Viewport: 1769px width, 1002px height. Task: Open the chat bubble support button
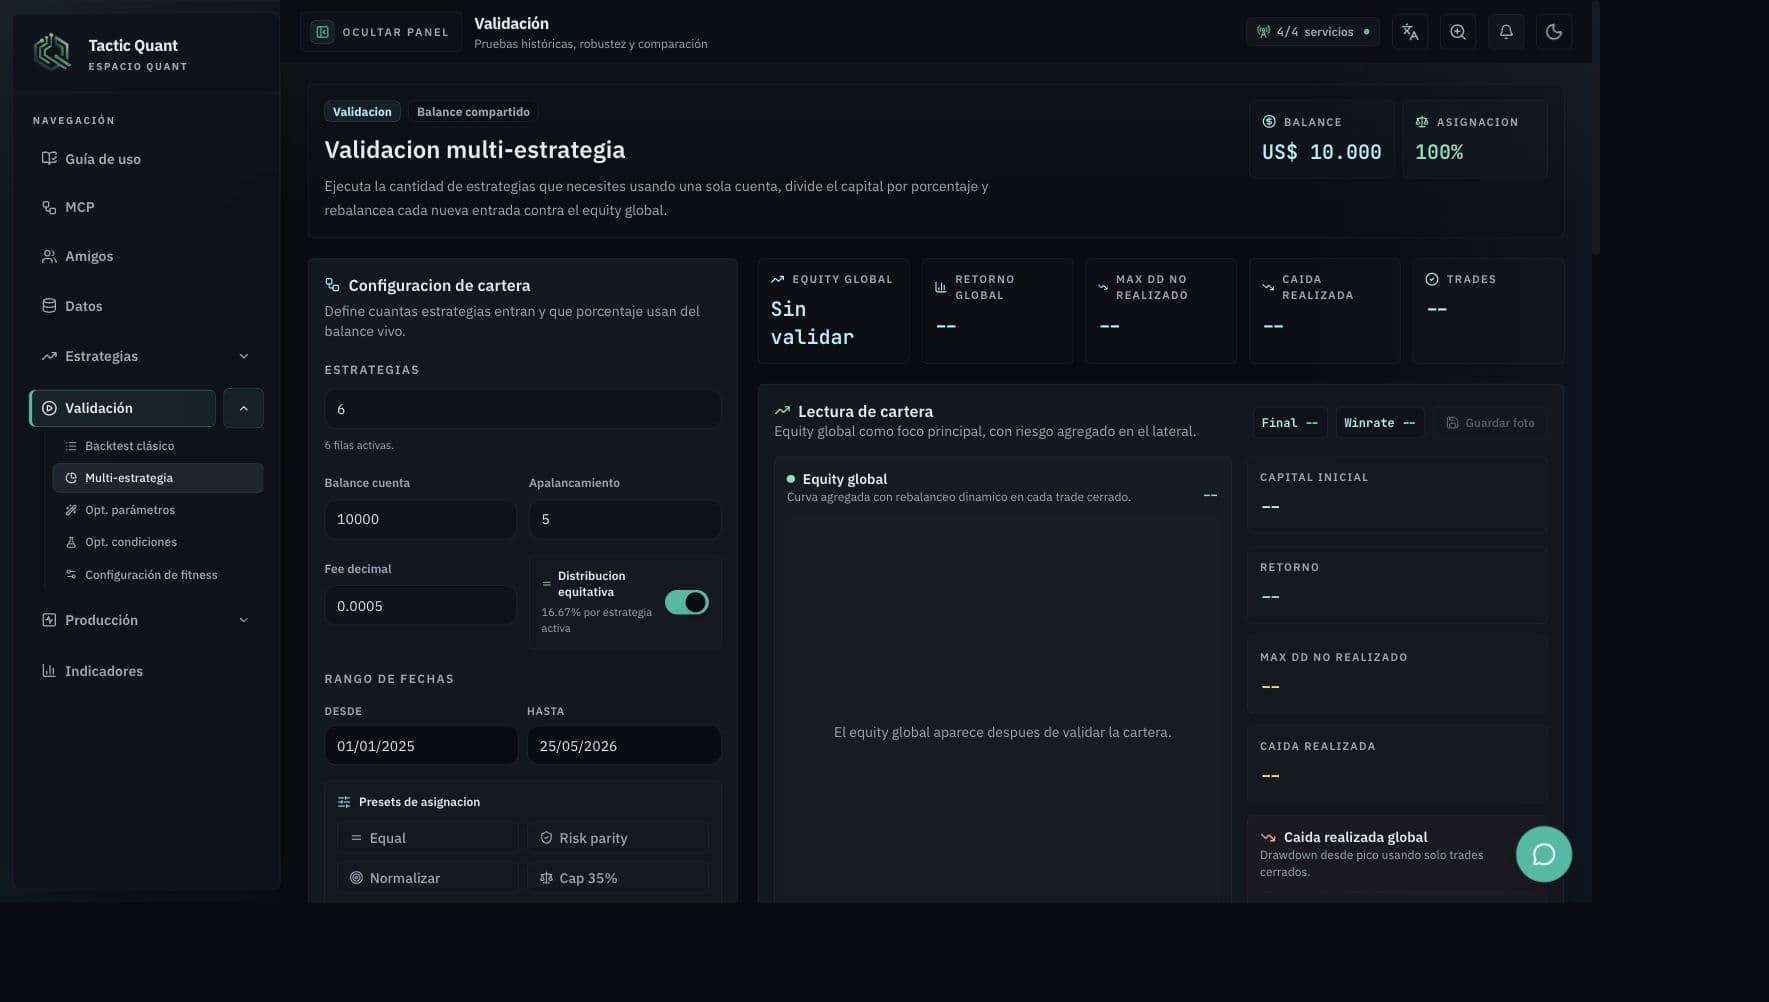pyautogui.click(x=1544, y=854)
